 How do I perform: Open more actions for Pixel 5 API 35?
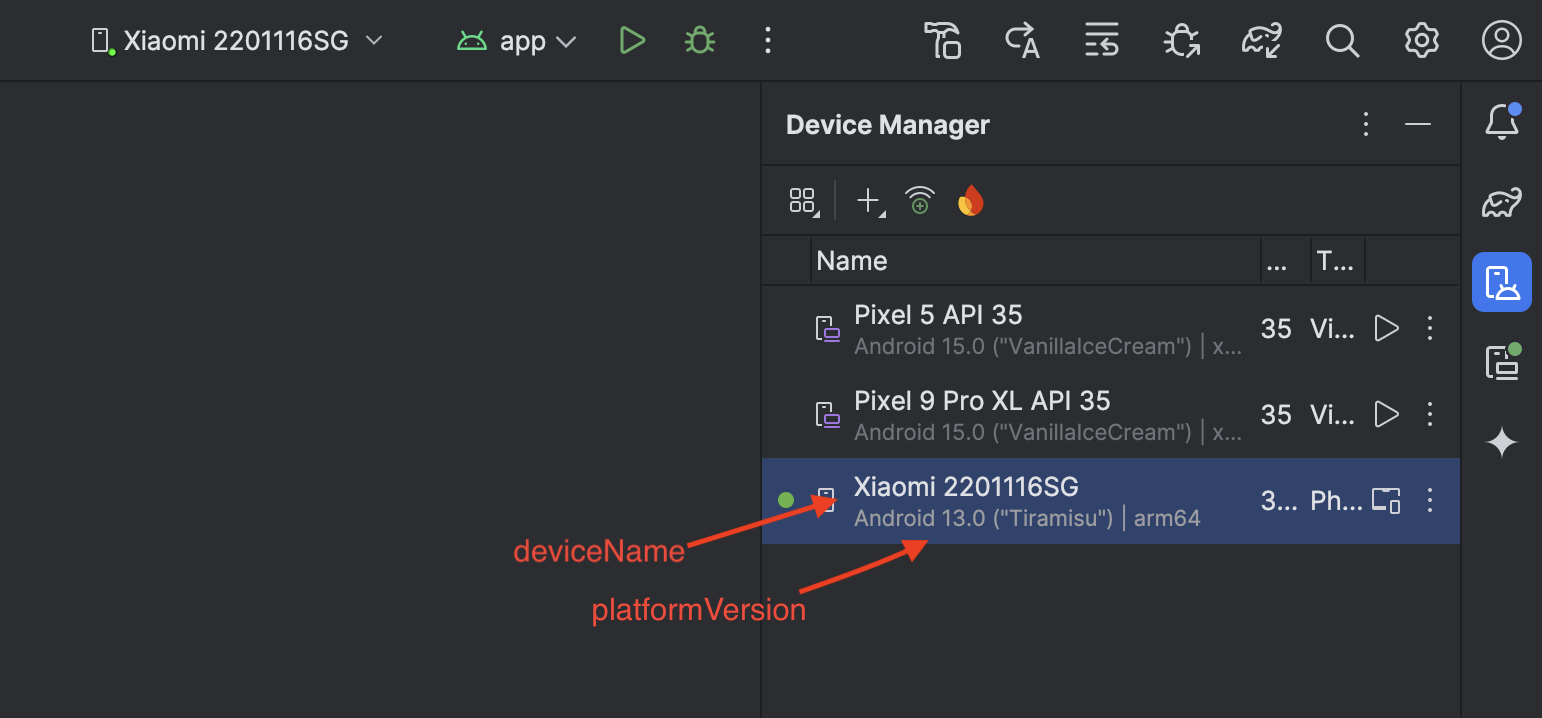pyautogui.click(x=1430, y=328)
